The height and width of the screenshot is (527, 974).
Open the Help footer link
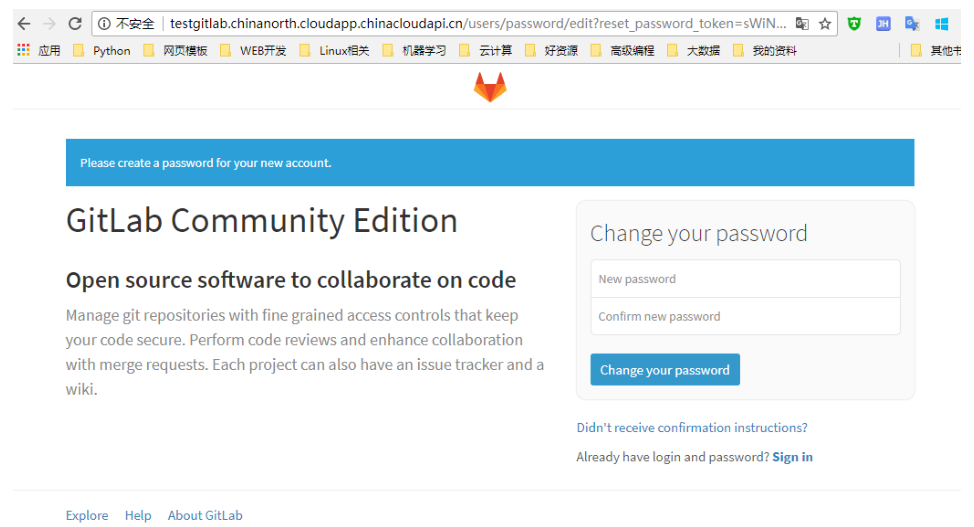click(138, 515)
